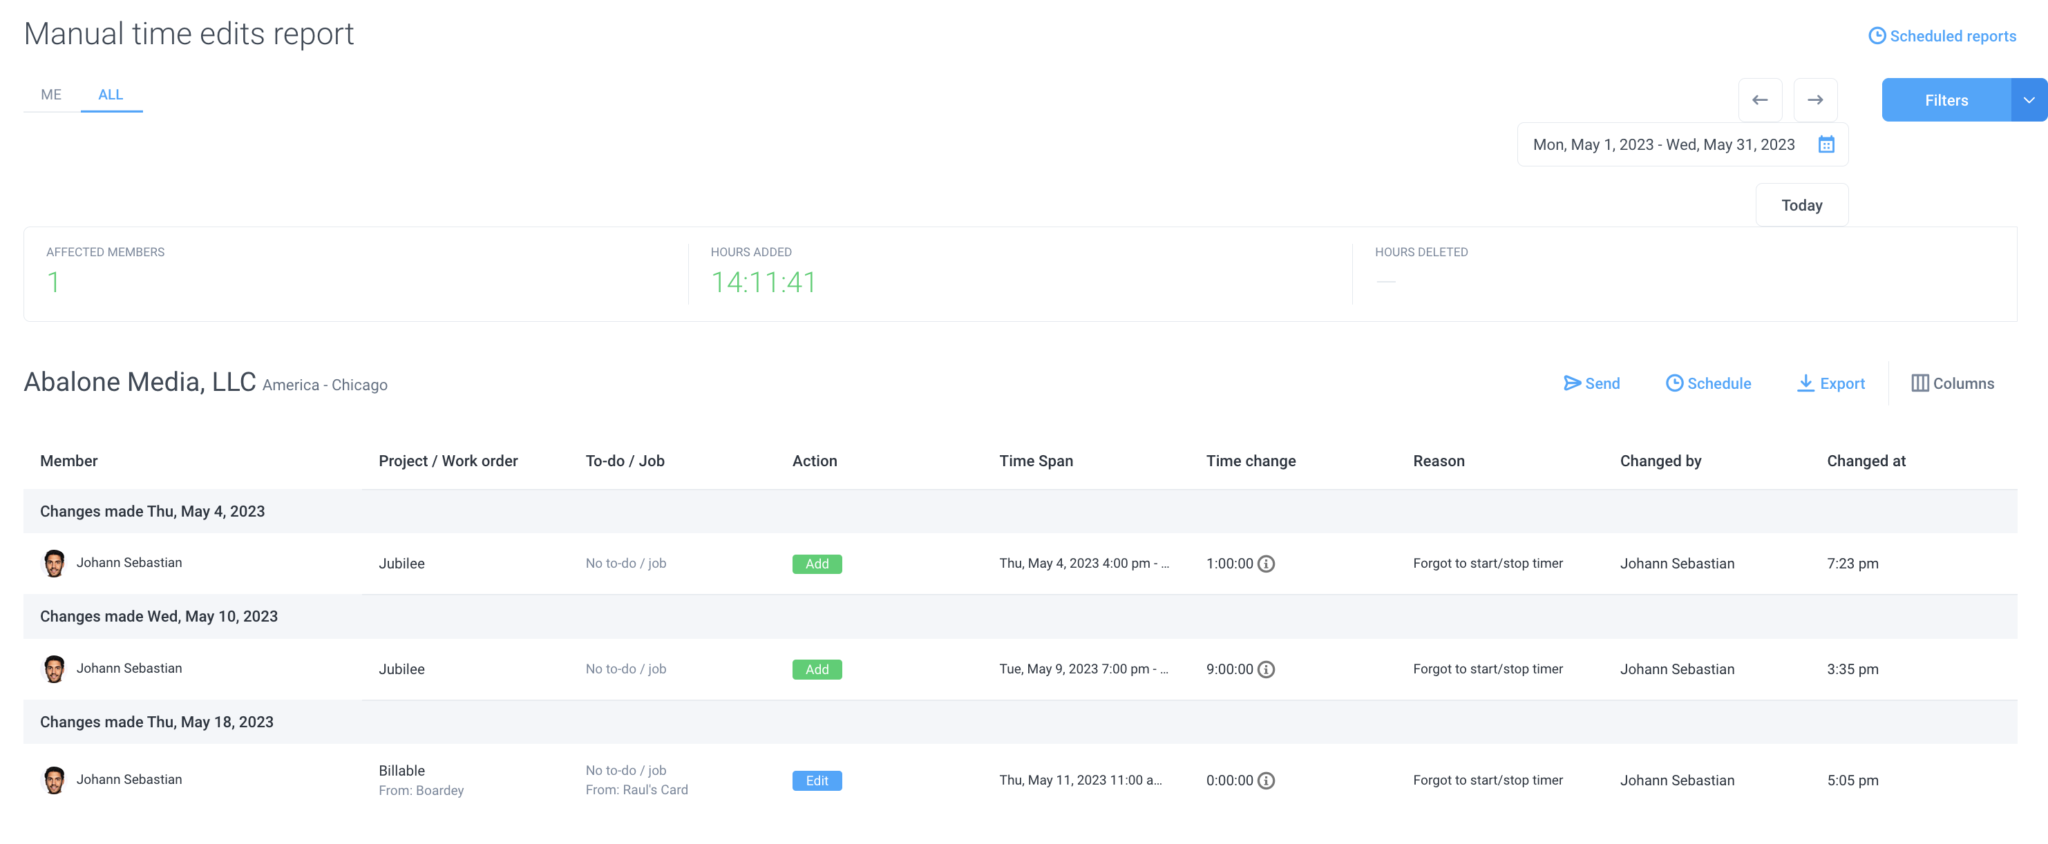Expand the Filters dropdown arrow
This screenshot has width=2048, height=844.
pyautogui.click(x=2029, y=100)
